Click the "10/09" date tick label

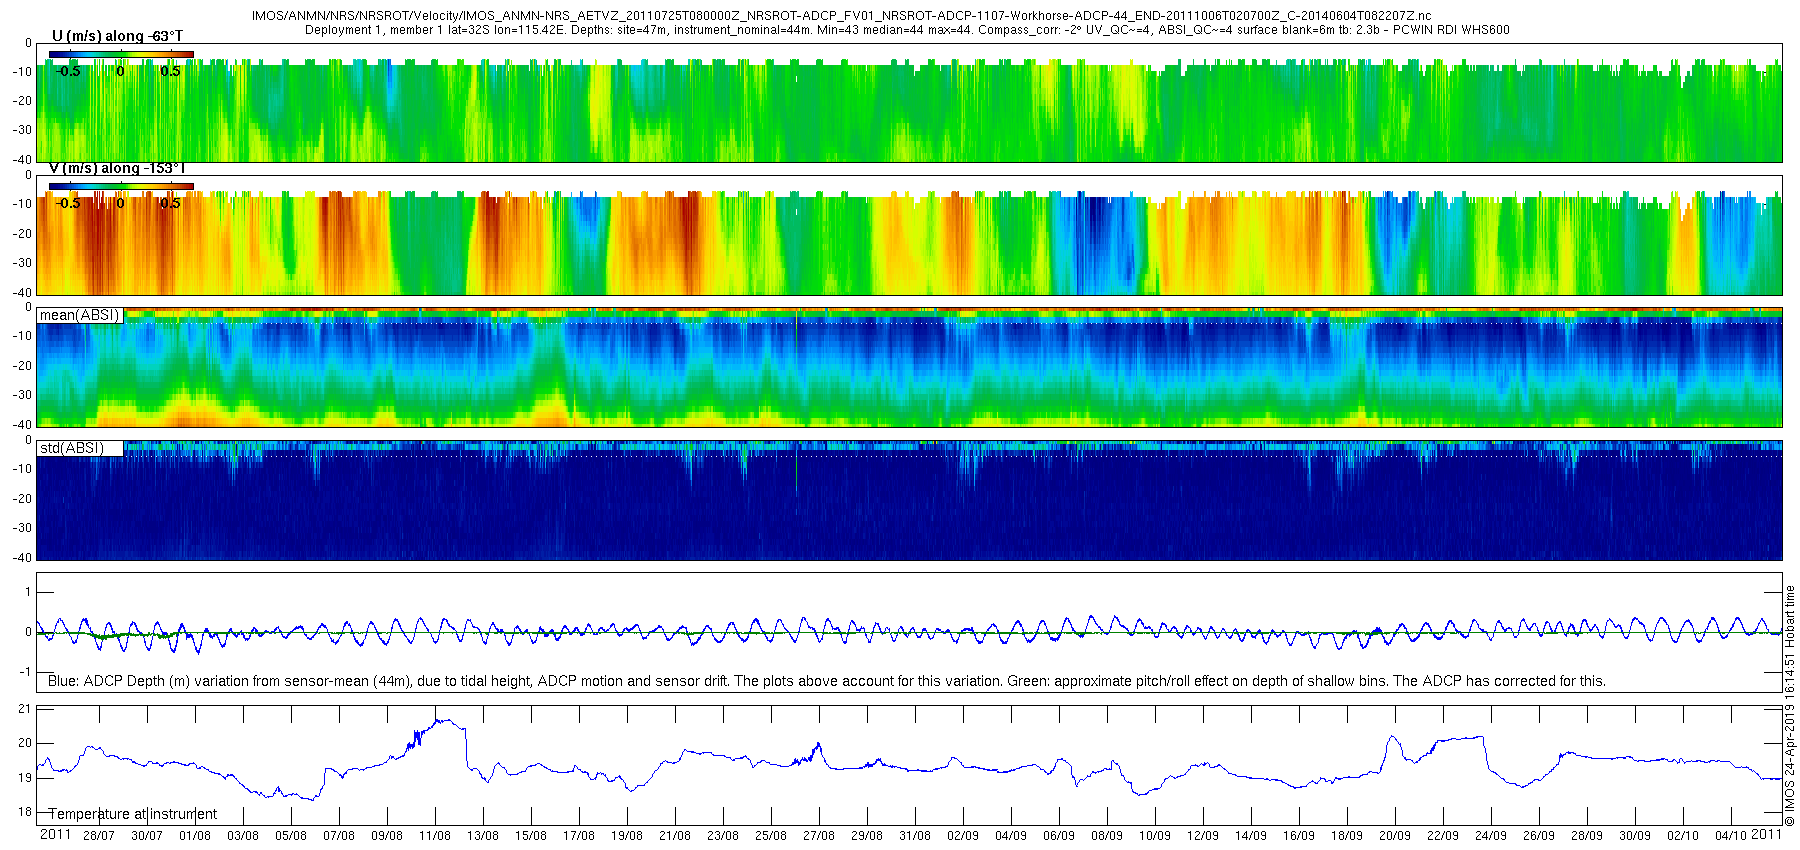pyautogui.click(x=1154, y=836)
